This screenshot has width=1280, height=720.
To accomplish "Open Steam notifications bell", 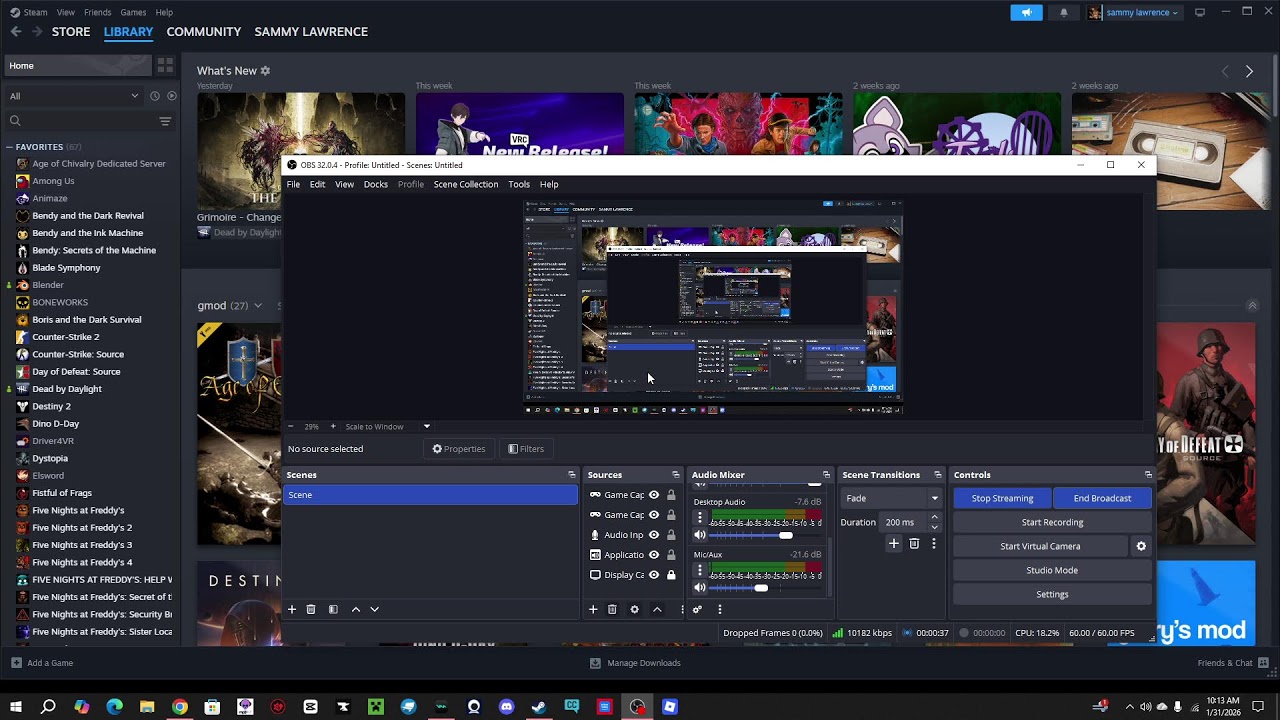I will [1063, 12].
